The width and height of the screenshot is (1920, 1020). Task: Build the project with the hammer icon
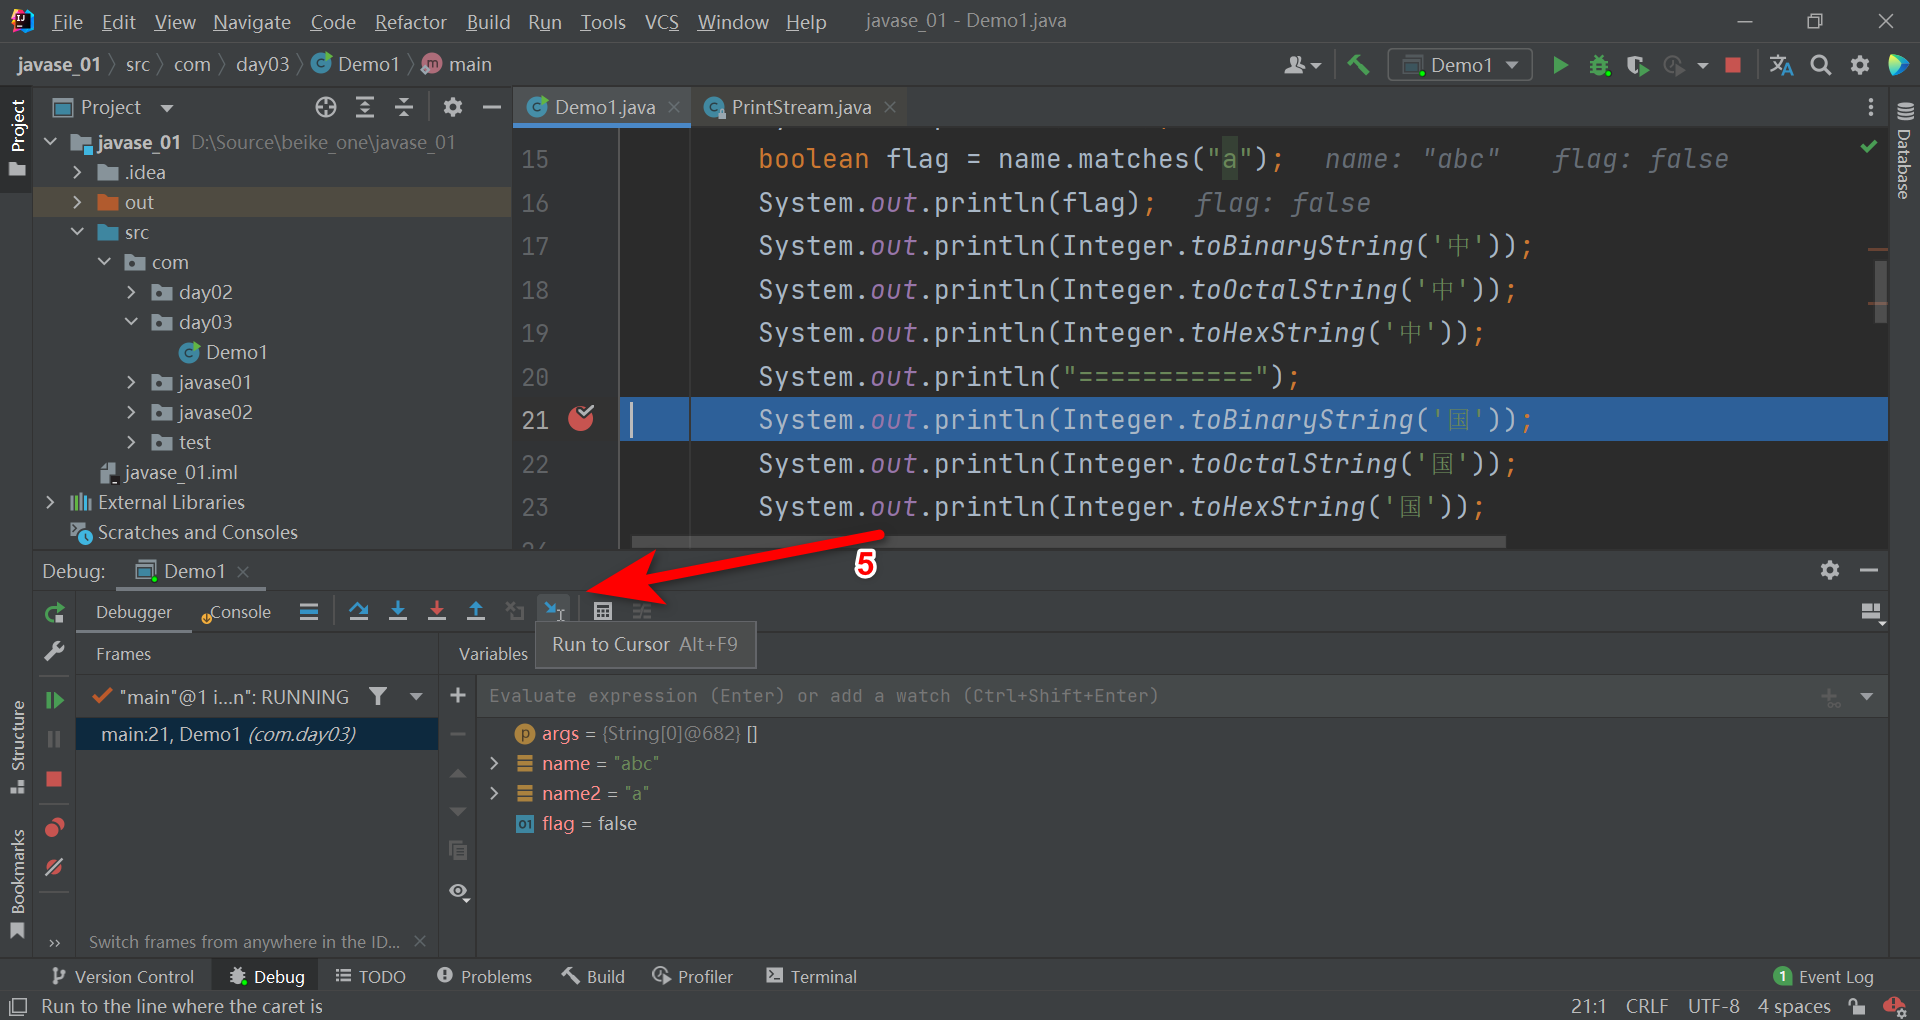coord(1358,65)
